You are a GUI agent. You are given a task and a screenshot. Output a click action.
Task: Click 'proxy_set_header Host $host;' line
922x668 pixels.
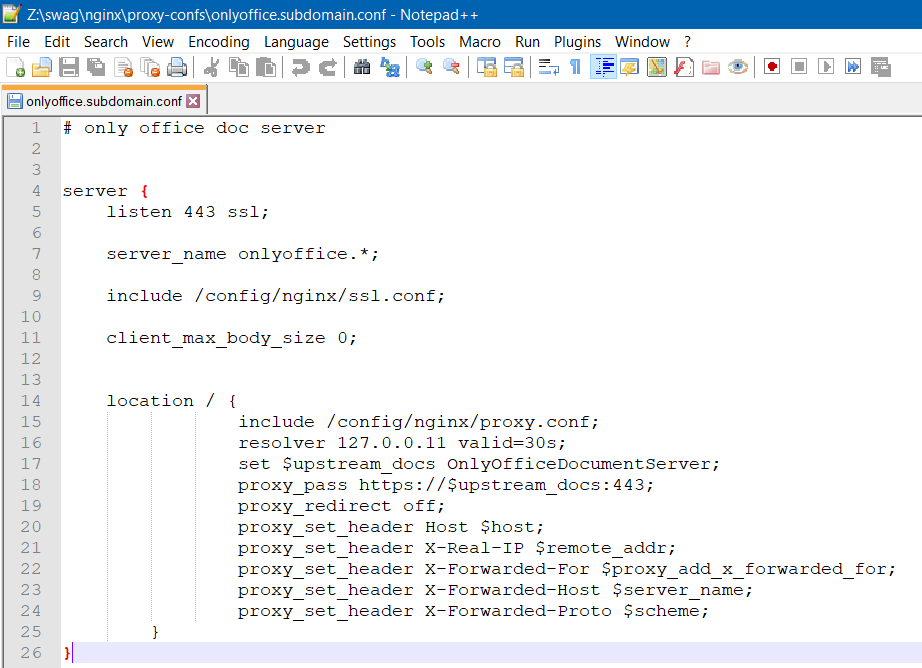pyautogui.click(x=391, y=527)
